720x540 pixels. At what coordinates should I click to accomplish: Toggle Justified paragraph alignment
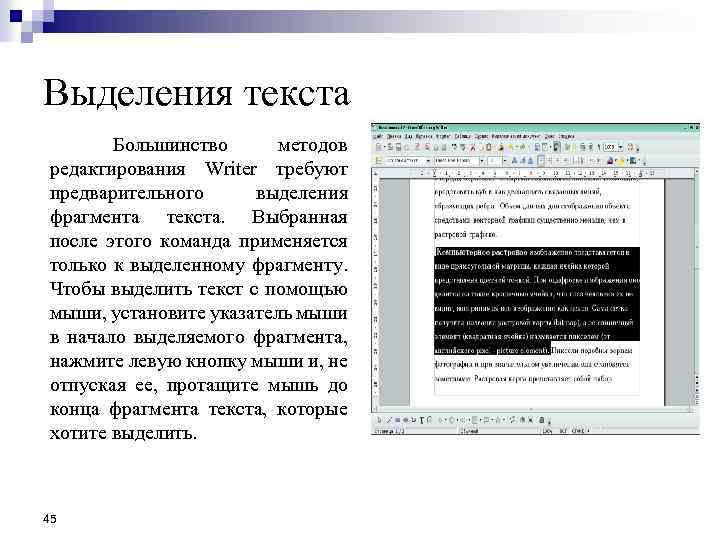(x=565, y=161)
